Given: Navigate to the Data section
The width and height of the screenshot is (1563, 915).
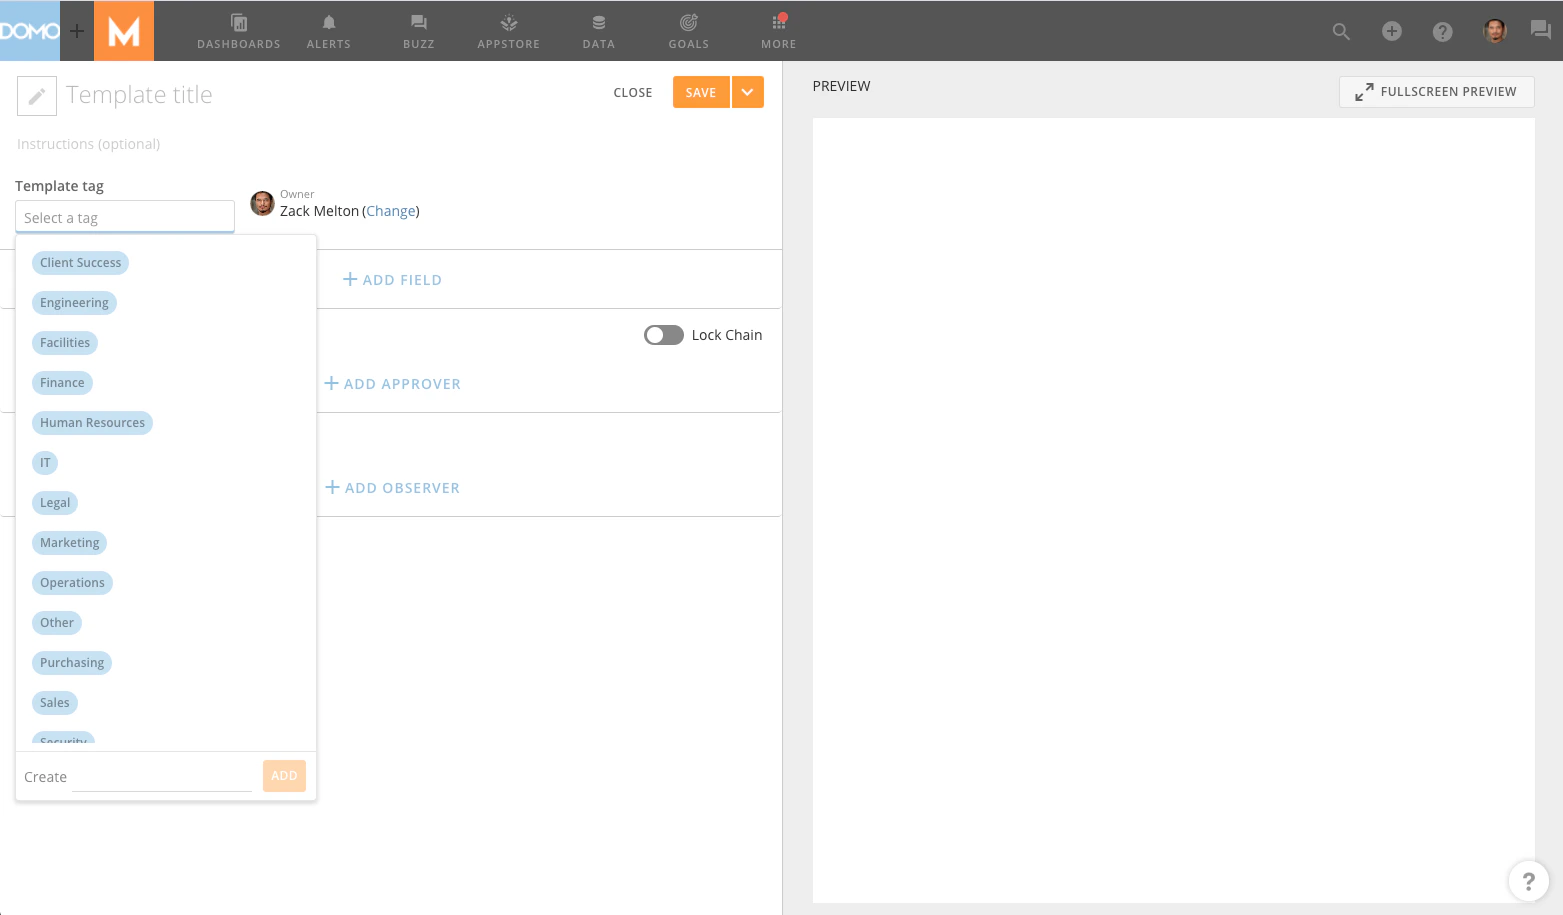Looking at the screenshot, I should [599, 31].
